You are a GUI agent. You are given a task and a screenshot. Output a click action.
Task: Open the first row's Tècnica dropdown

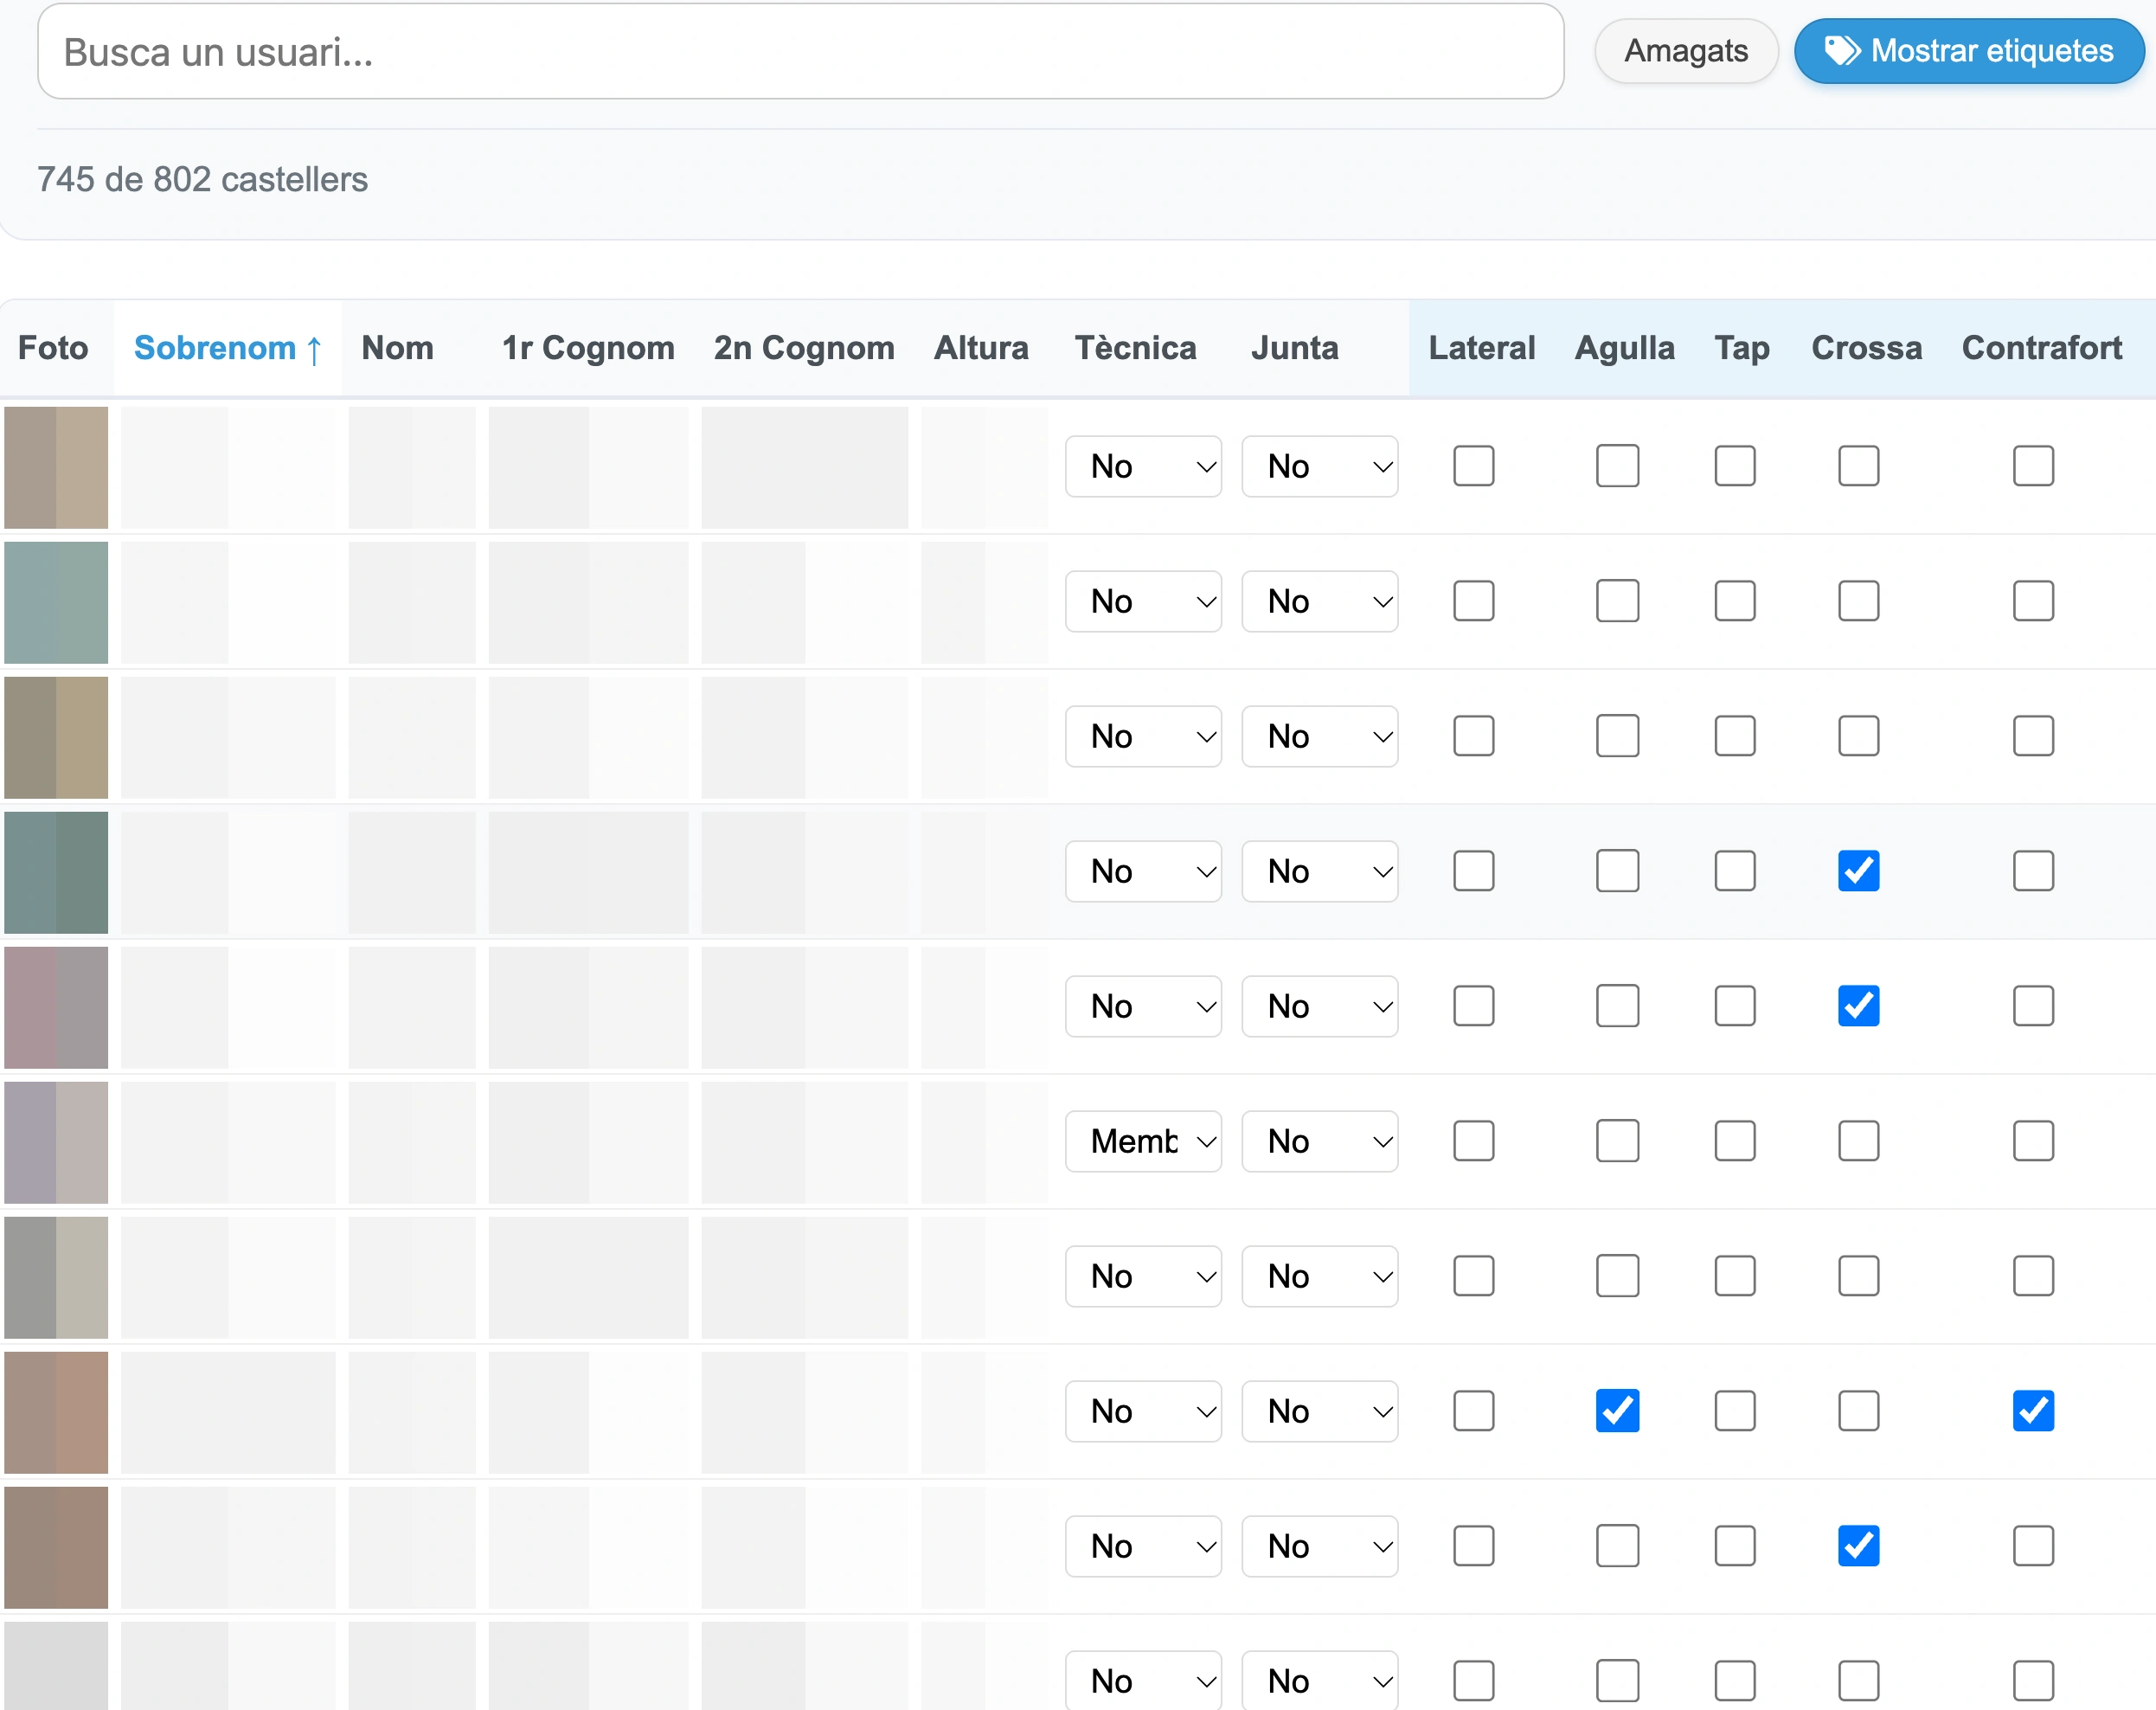coord(1143,466)
